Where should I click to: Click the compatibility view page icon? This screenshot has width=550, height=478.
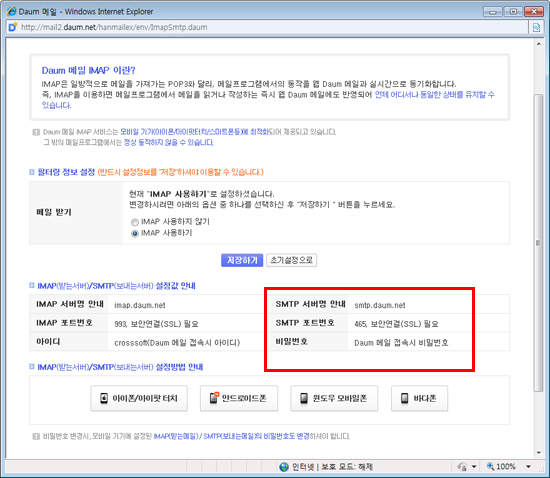(536, 27)
